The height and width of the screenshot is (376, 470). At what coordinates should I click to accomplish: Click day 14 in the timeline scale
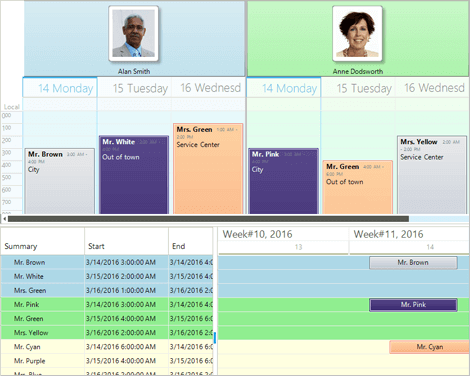(x=430, y=247)
